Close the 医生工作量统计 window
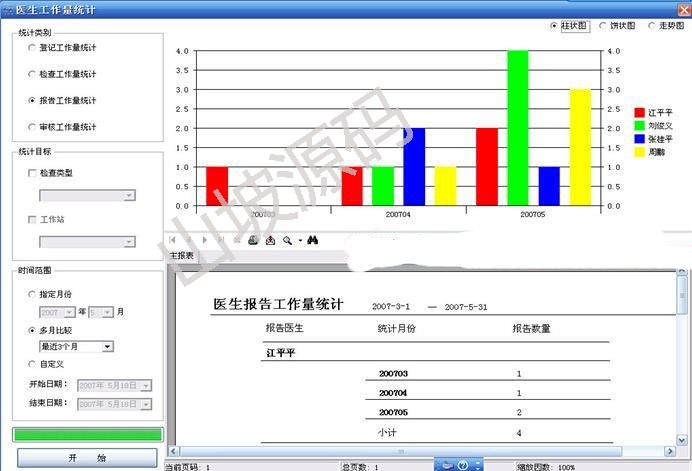Viewport: 692px width, 471px height. tap(684, 10)
